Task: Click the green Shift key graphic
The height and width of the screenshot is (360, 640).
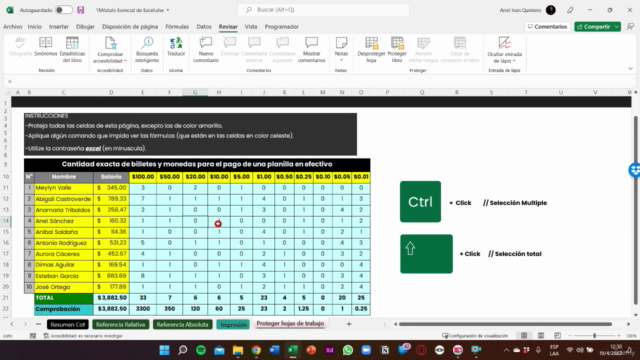Action: pyautogui.click(x=426, y=253)
